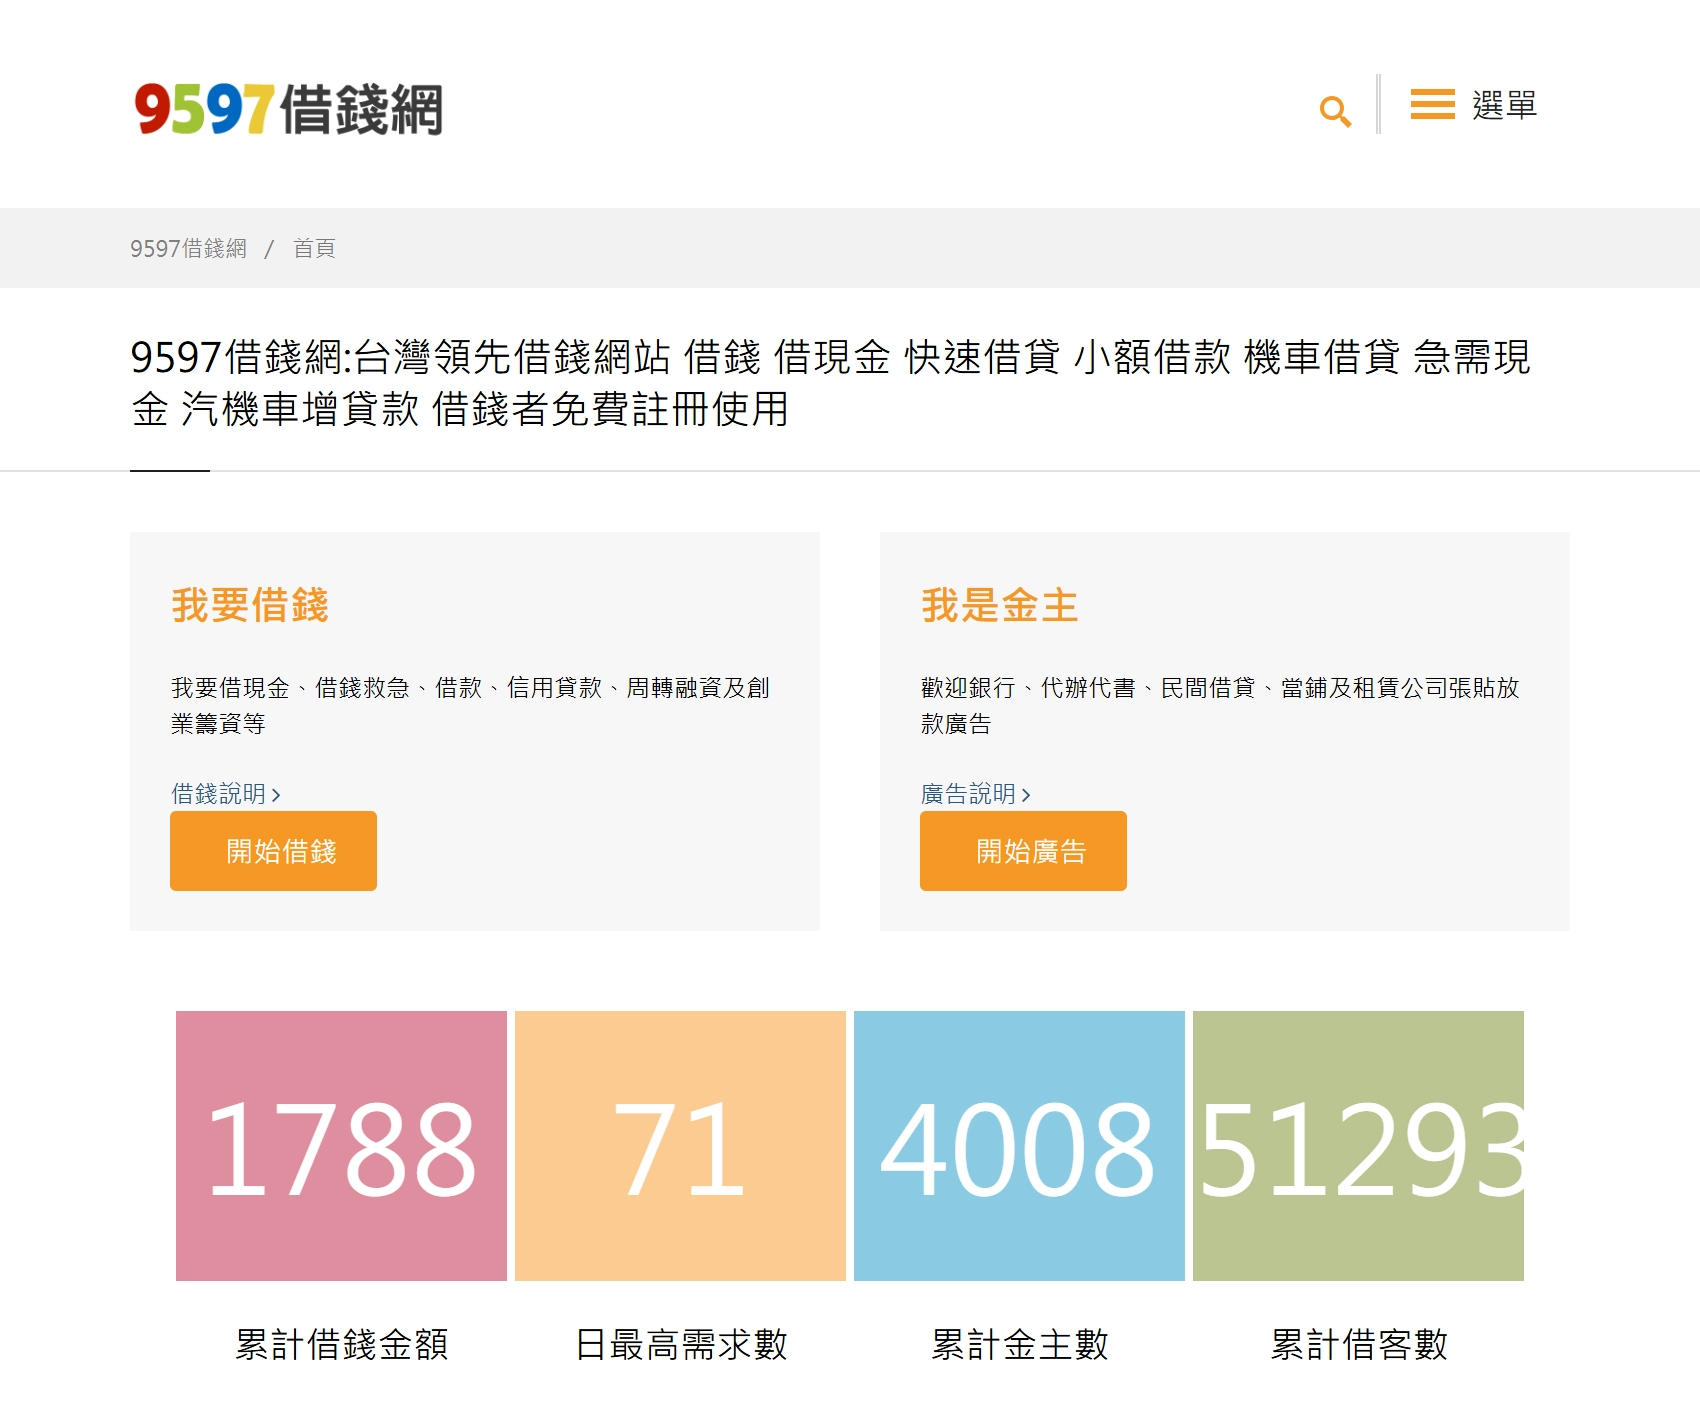
Task: Click the 日最高需求數 label
Action: pyautogui.click(x=681, y=1344)
